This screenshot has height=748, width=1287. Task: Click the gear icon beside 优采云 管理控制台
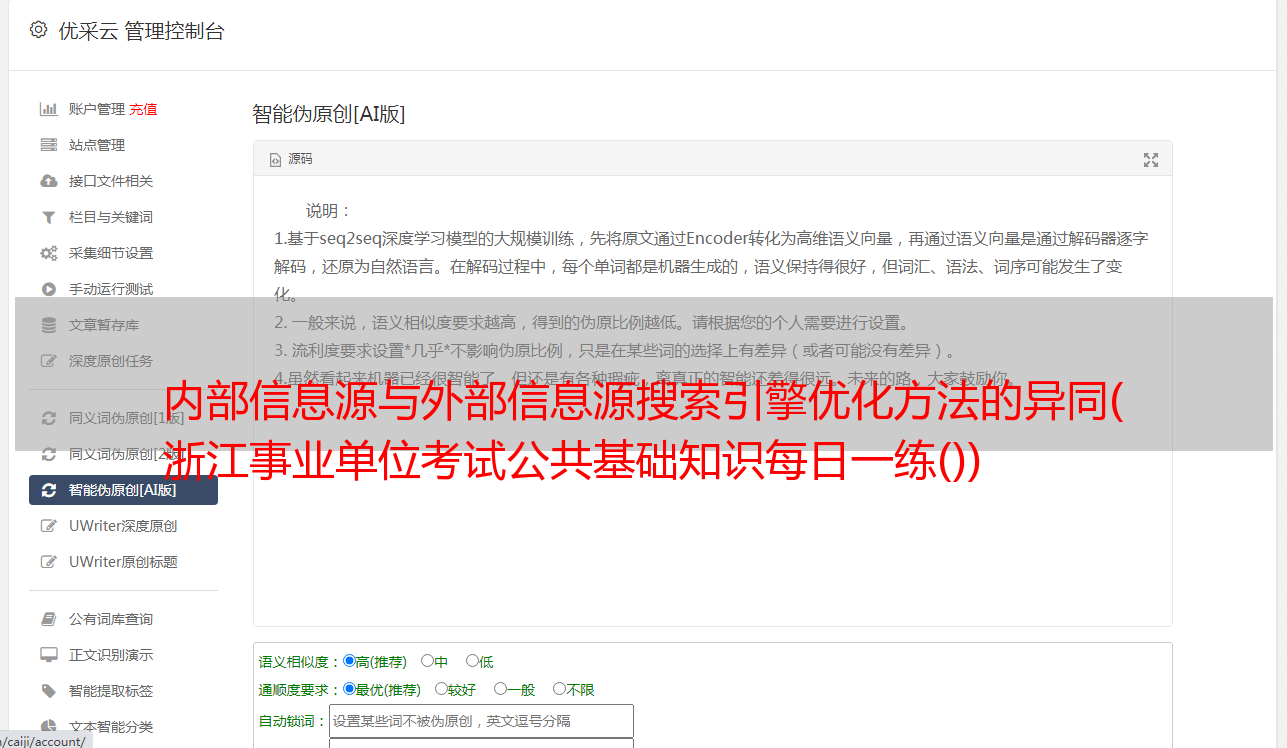pyautogui.click(x=38, y=30)
